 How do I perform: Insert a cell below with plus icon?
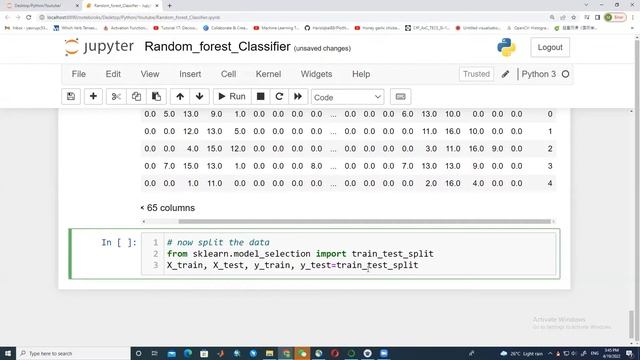(93, 97)
